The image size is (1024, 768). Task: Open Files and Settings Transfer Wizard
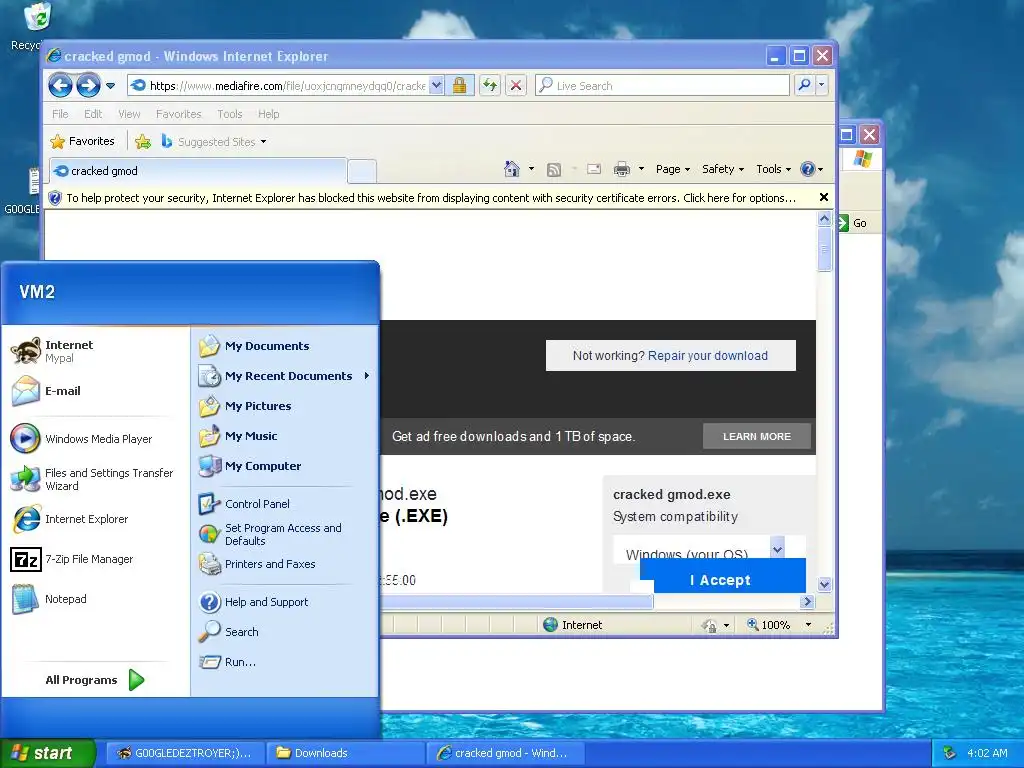coord(96,479)
